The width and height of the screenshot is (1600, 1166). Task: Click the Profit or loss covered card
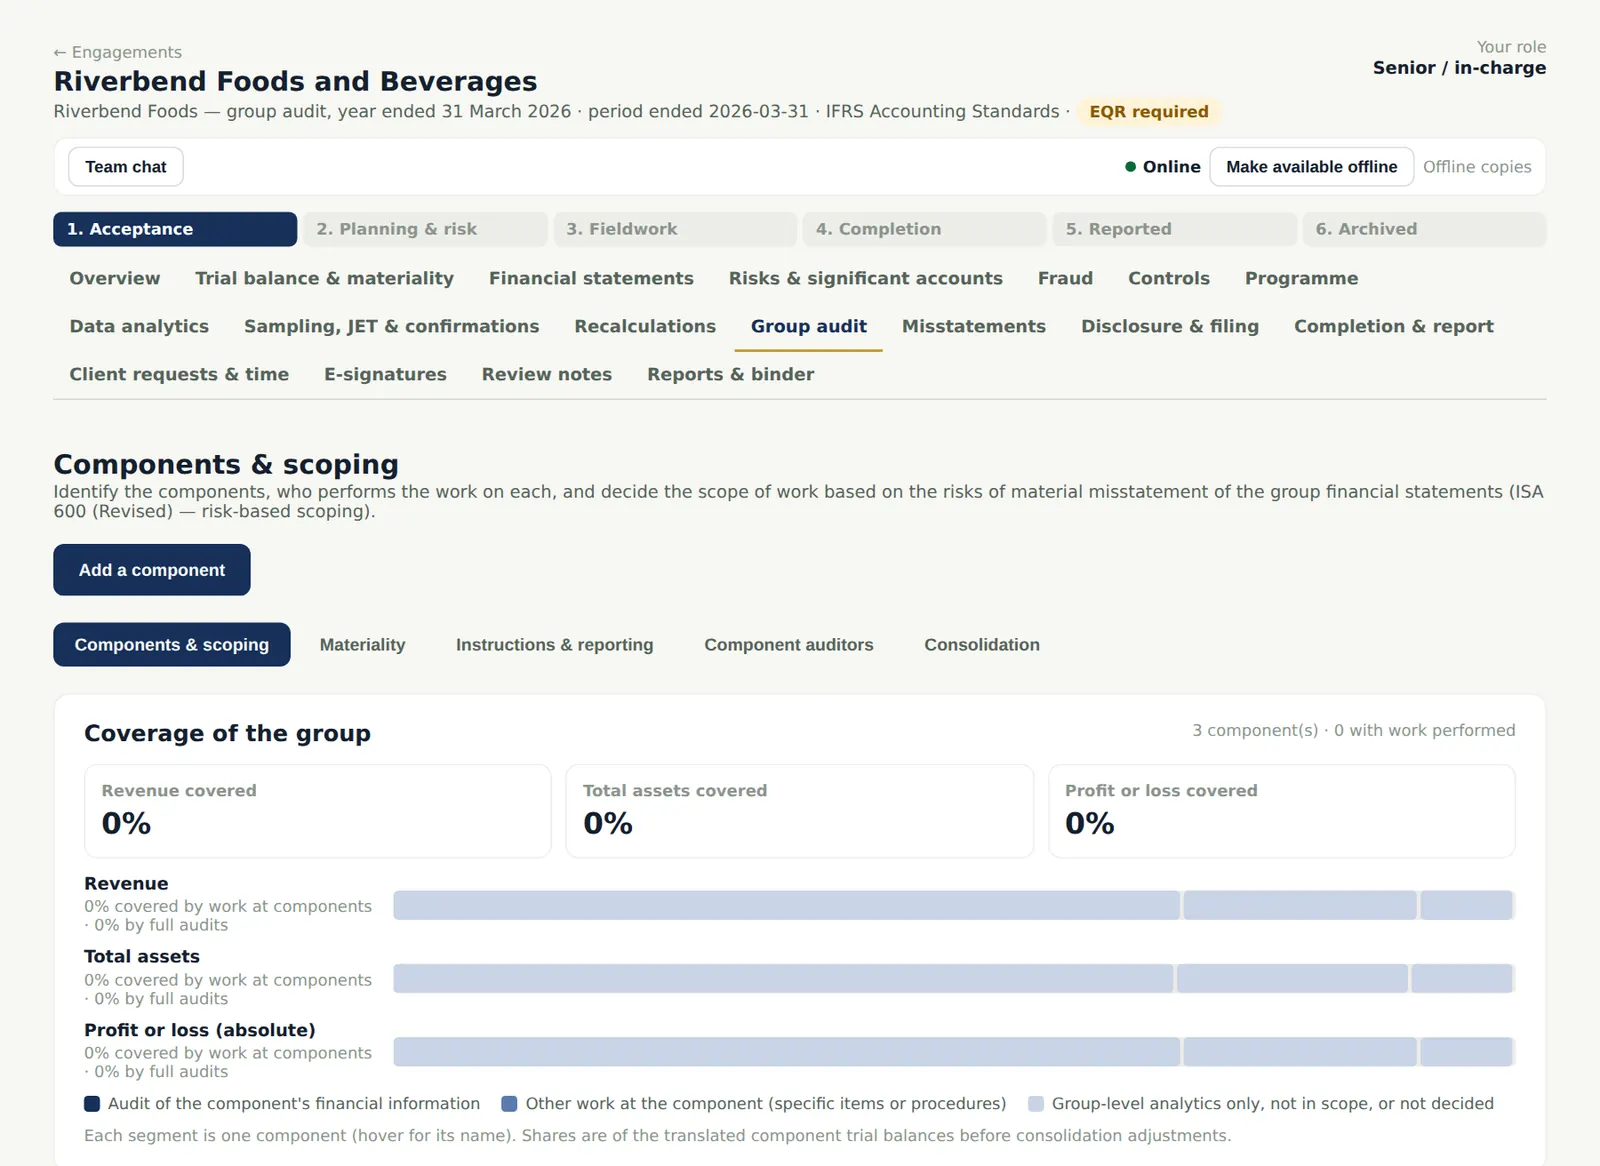coord(1281,811)
